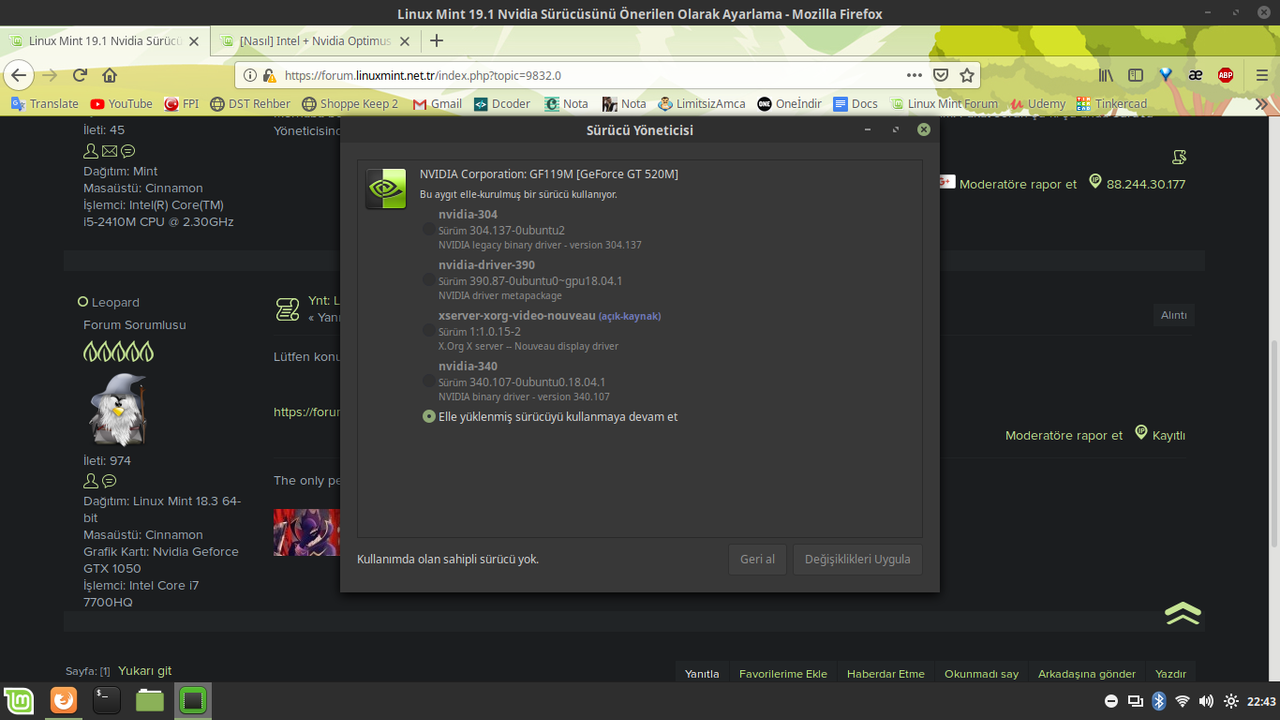1280x720 pixels.
Task: Open the Linux Mint Forum bookmark
Action: pyautogui.click(x=944, y=104)
